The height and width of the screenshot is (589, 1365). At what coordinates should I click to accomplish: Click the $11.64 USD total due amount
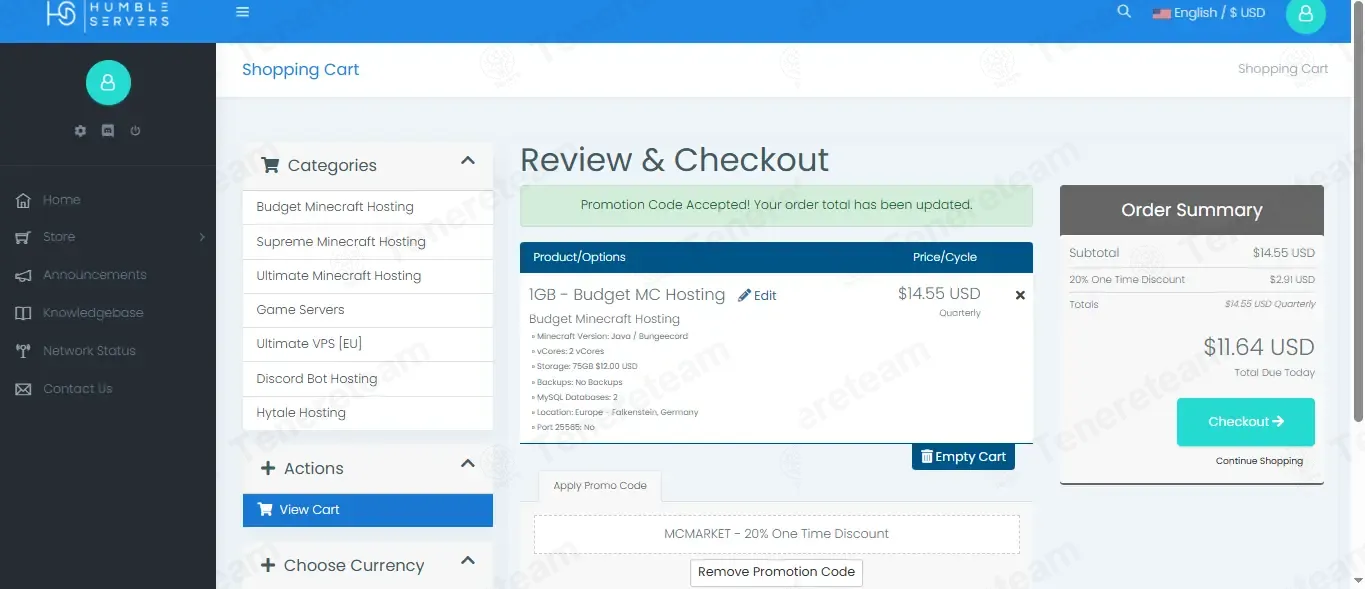coord(1259,347)
